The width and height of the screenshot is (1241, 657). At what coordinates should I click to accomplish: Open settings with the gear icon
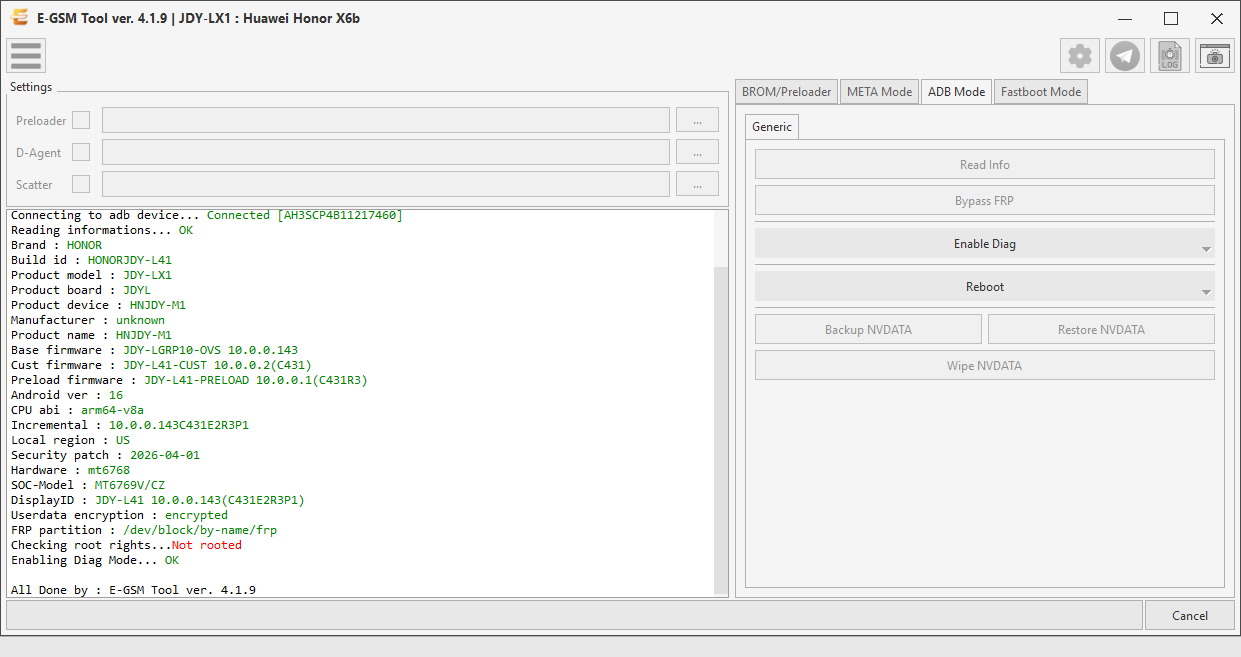(1080, 56)
